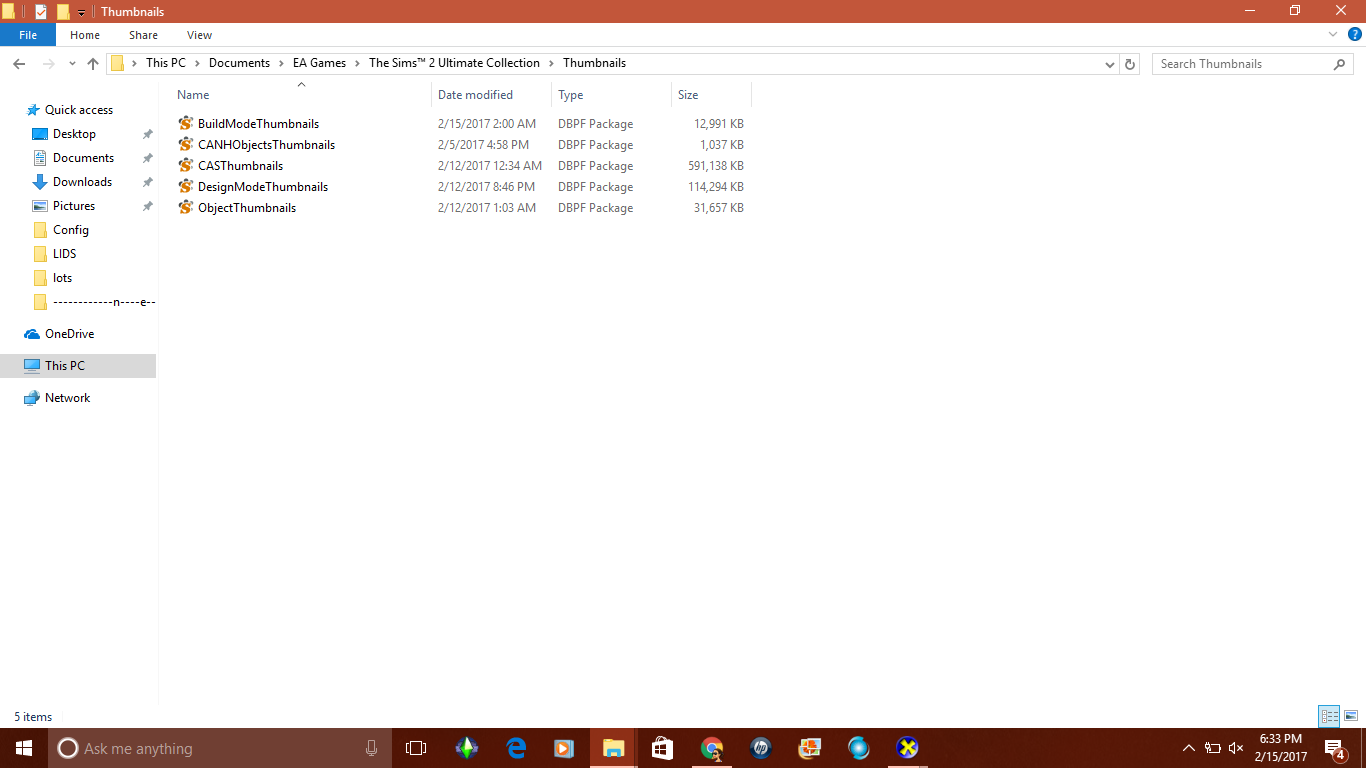Open the View ribbon tab
The height and width of the screenshot is (768, 1366).
point(199,35)
